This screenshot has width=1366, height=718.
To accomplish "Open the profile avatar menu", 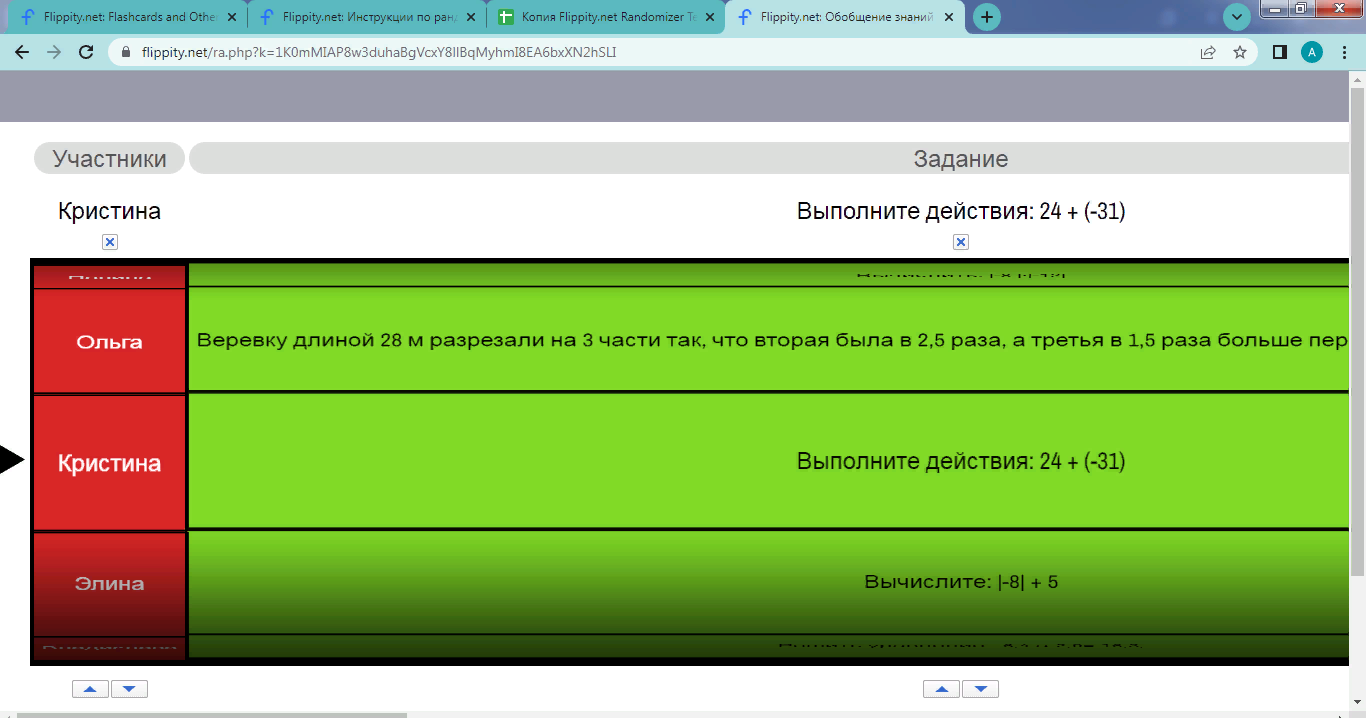I will (x=1312, y=53).
